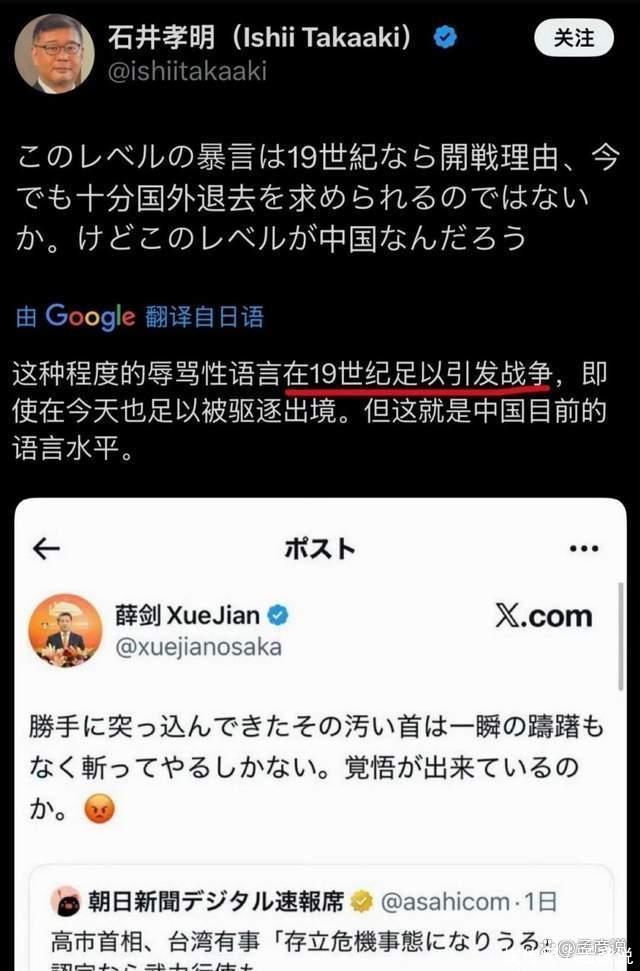Click the embedded post scrollbar

621,637
